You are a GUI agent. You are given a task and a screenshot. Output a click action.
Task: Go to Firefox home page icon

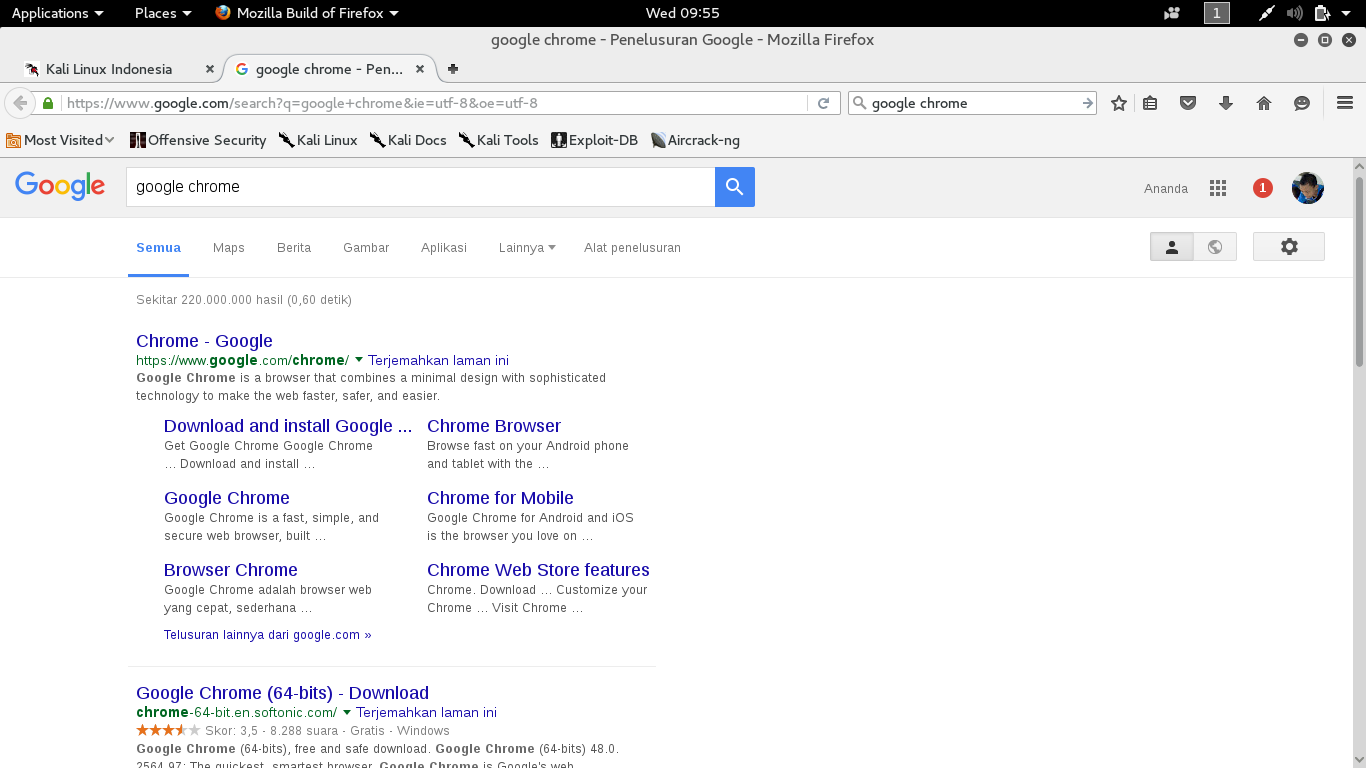coord(1264,103)
